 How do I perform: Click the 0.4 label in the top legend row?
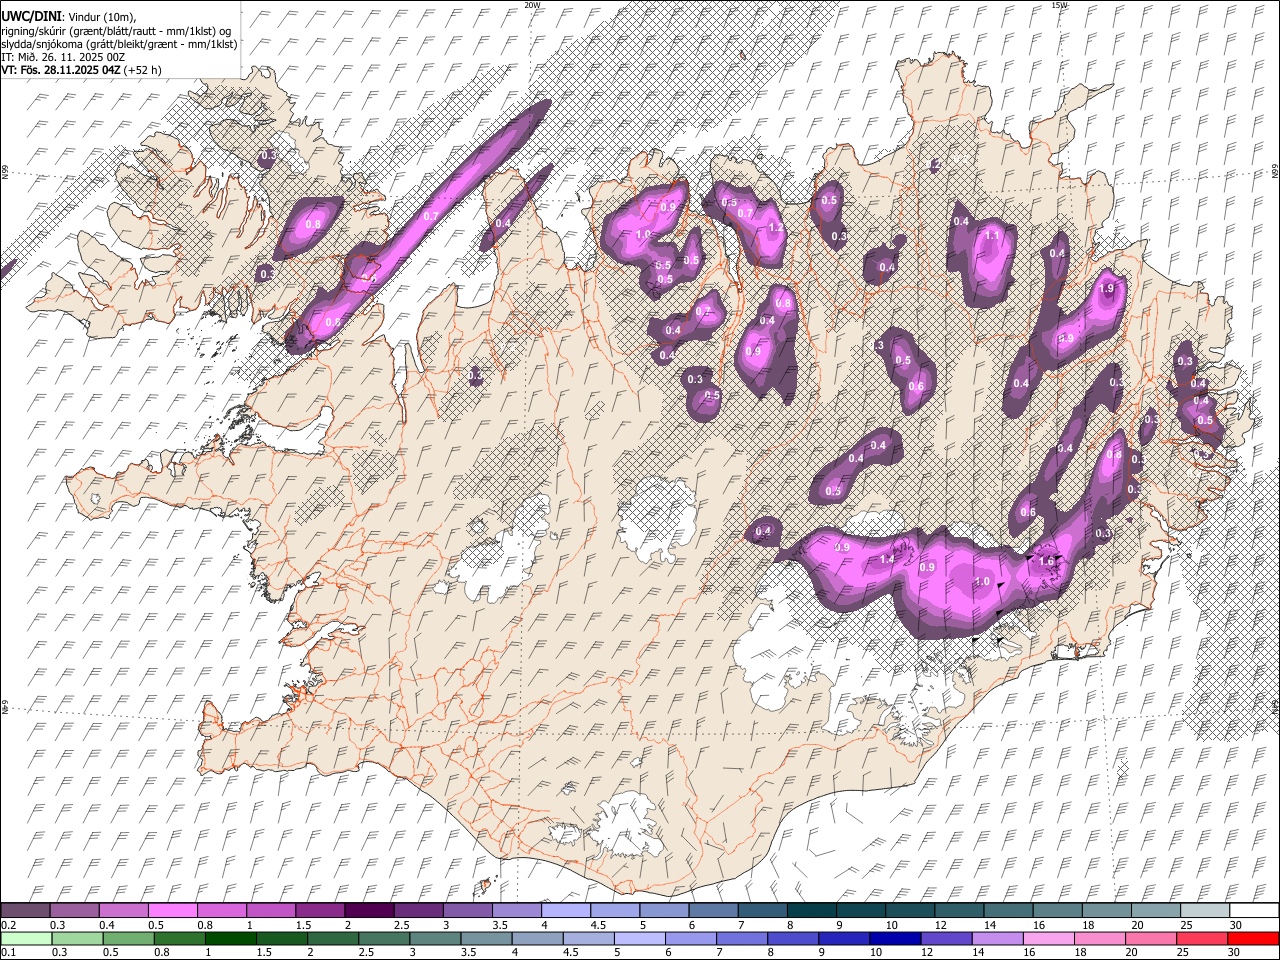[106, 925]
